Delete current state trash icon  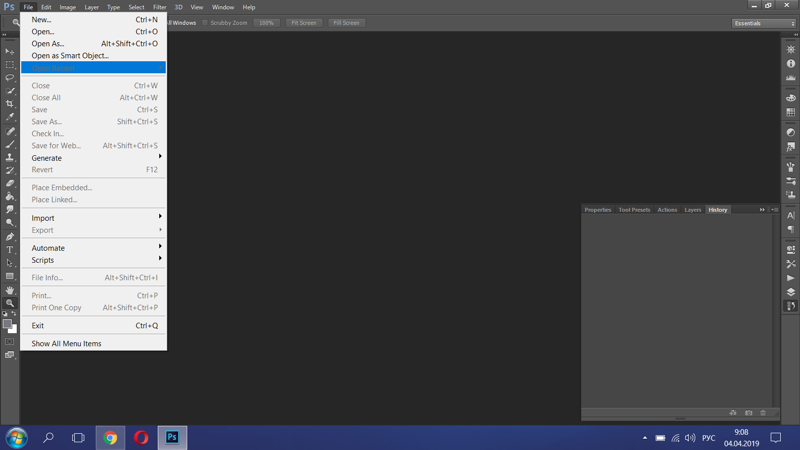(x=763, y=413)
